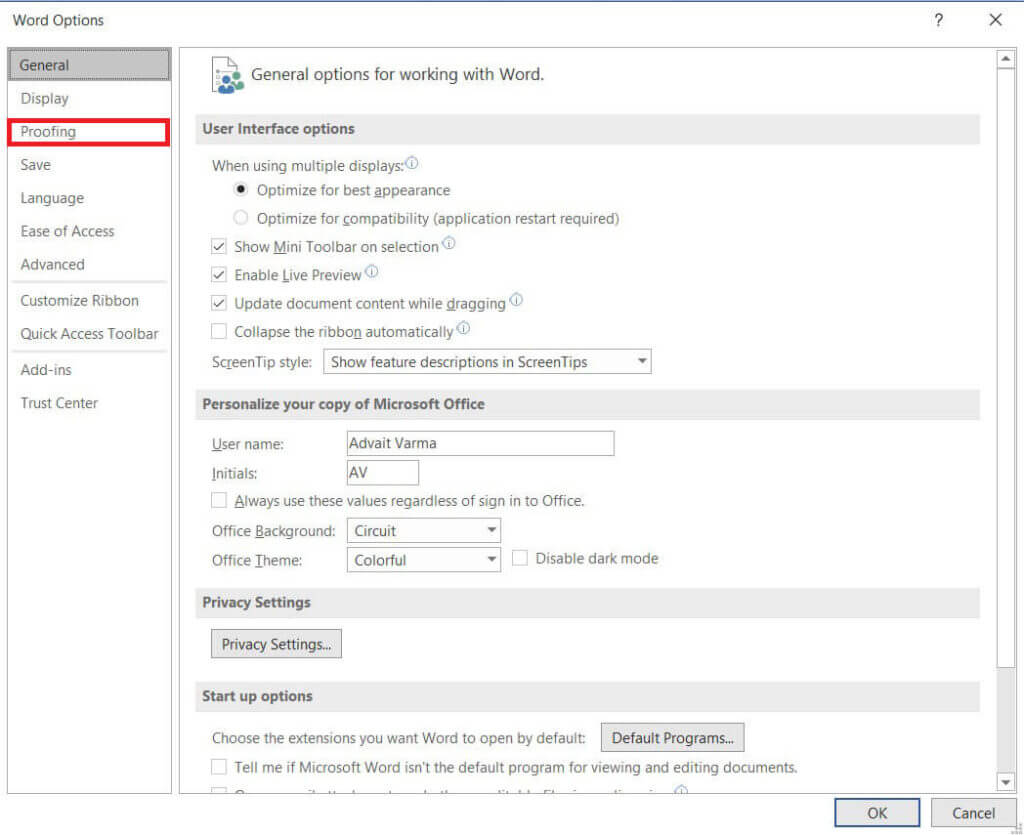Close the Word Options dialog
Viewport: 1024px width, 835px height.
tap(995, 20)
